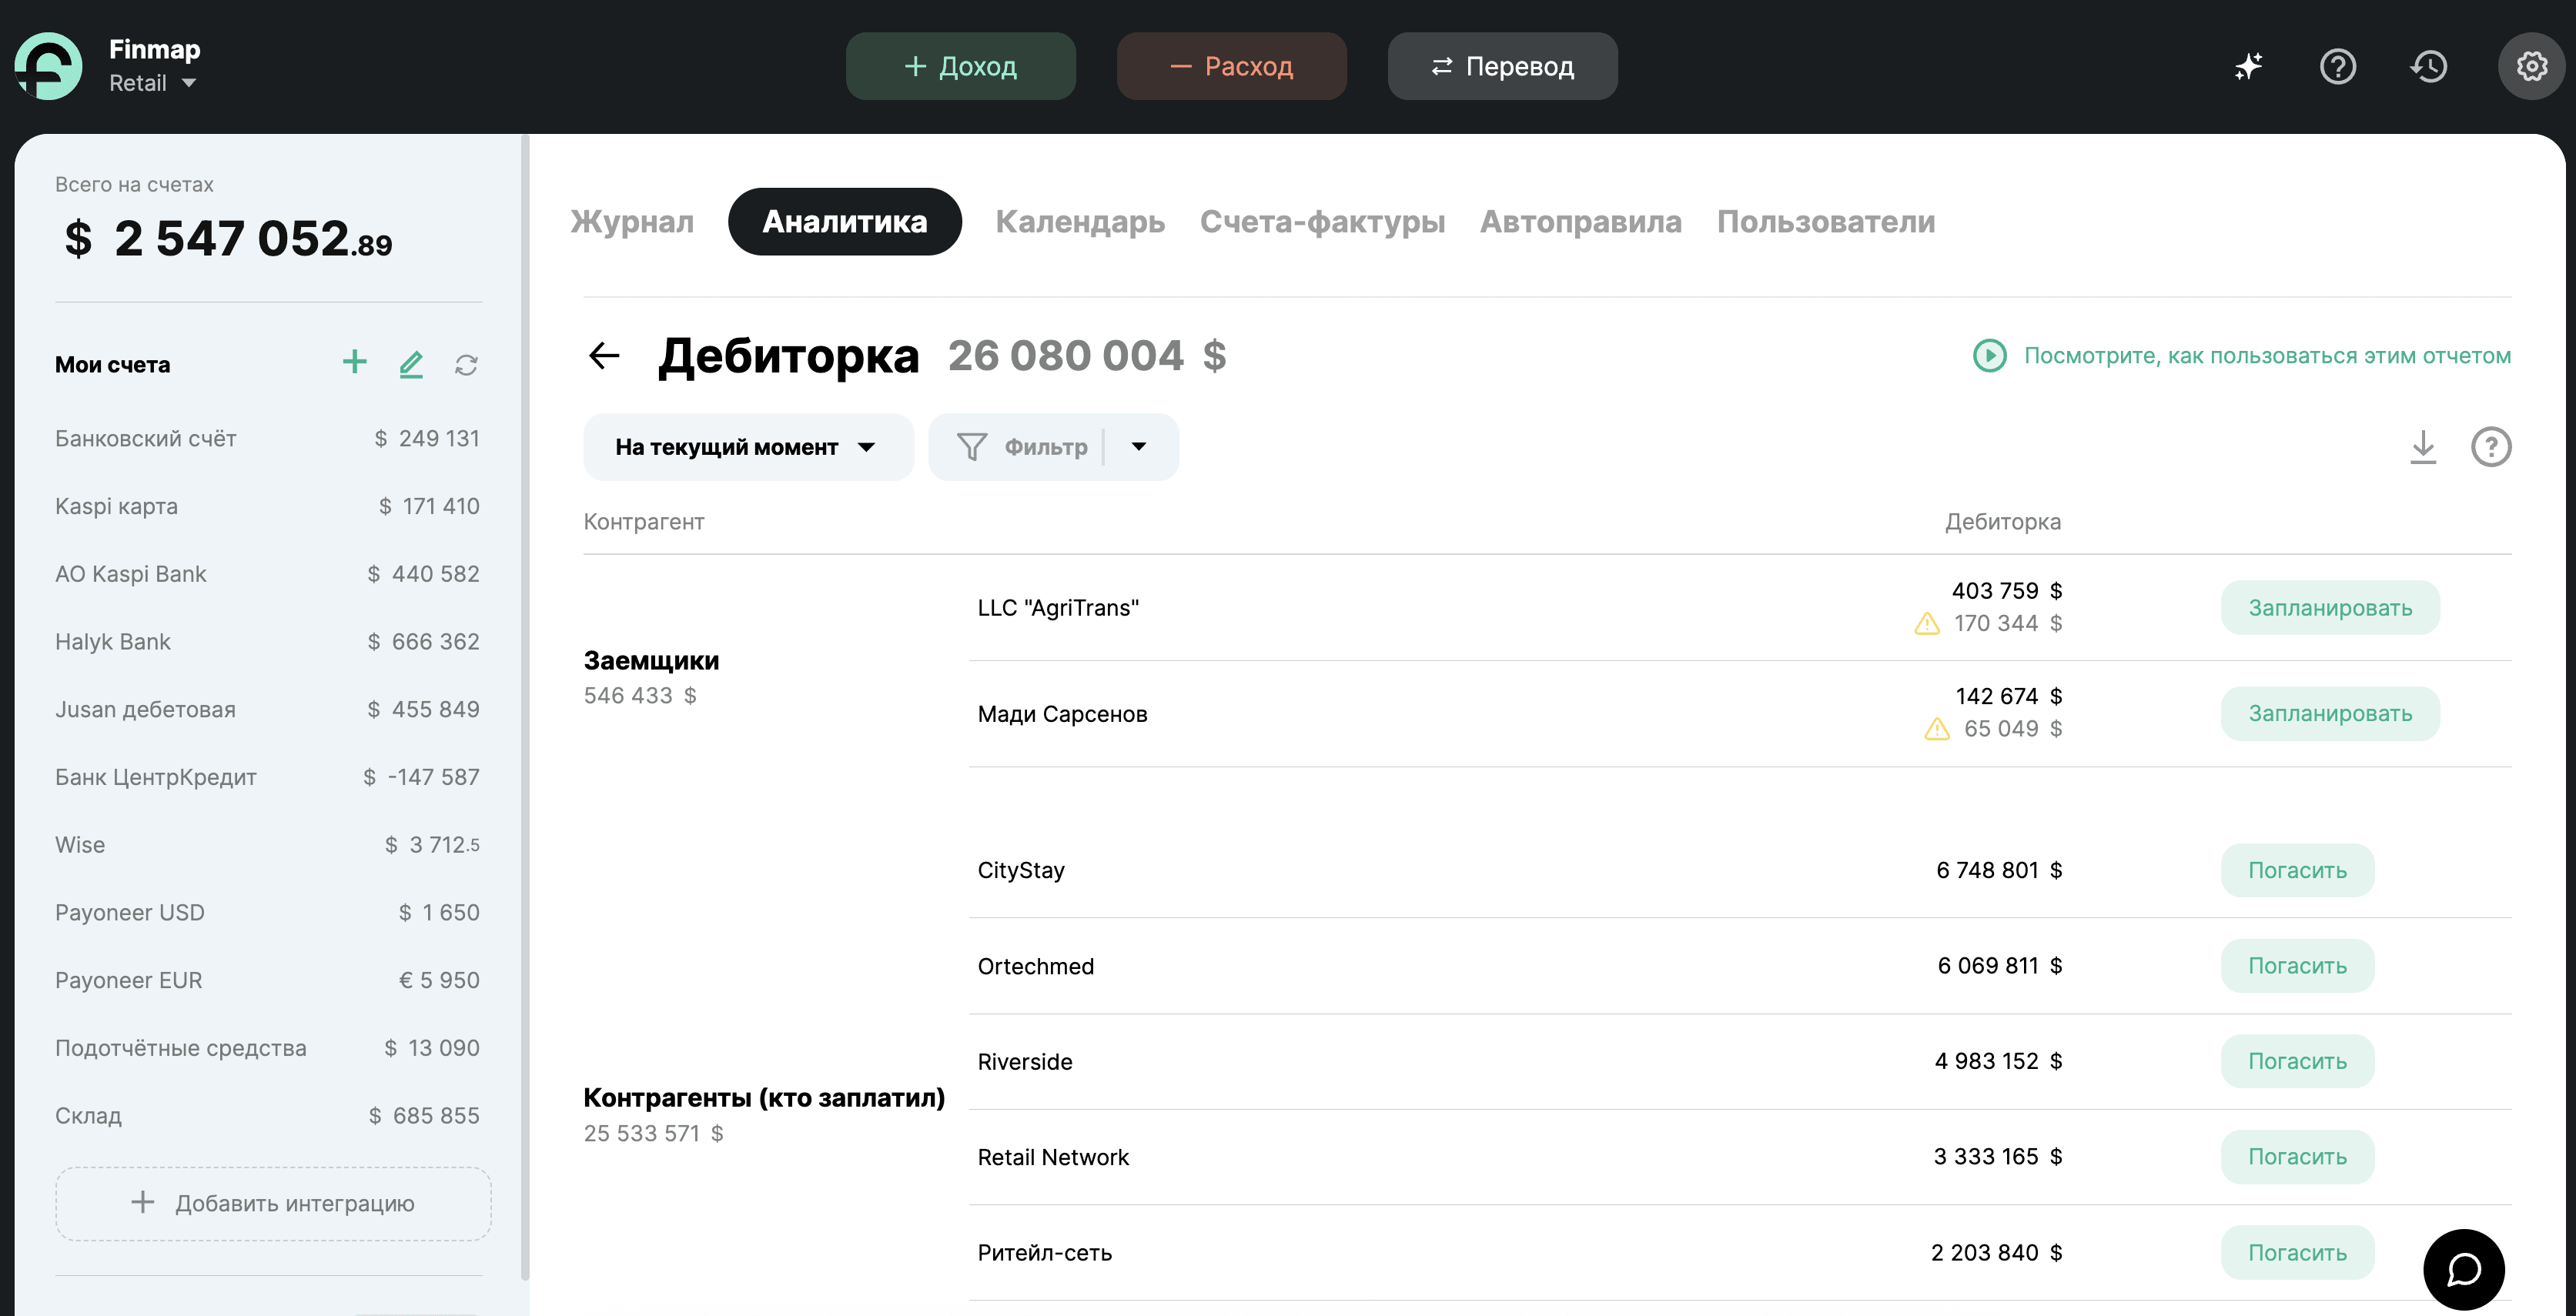Viewport: 2576px width, 1316px height.
Task: Click the Мади Сарсенов counterparty name
Action: [x=1062, y=714]
